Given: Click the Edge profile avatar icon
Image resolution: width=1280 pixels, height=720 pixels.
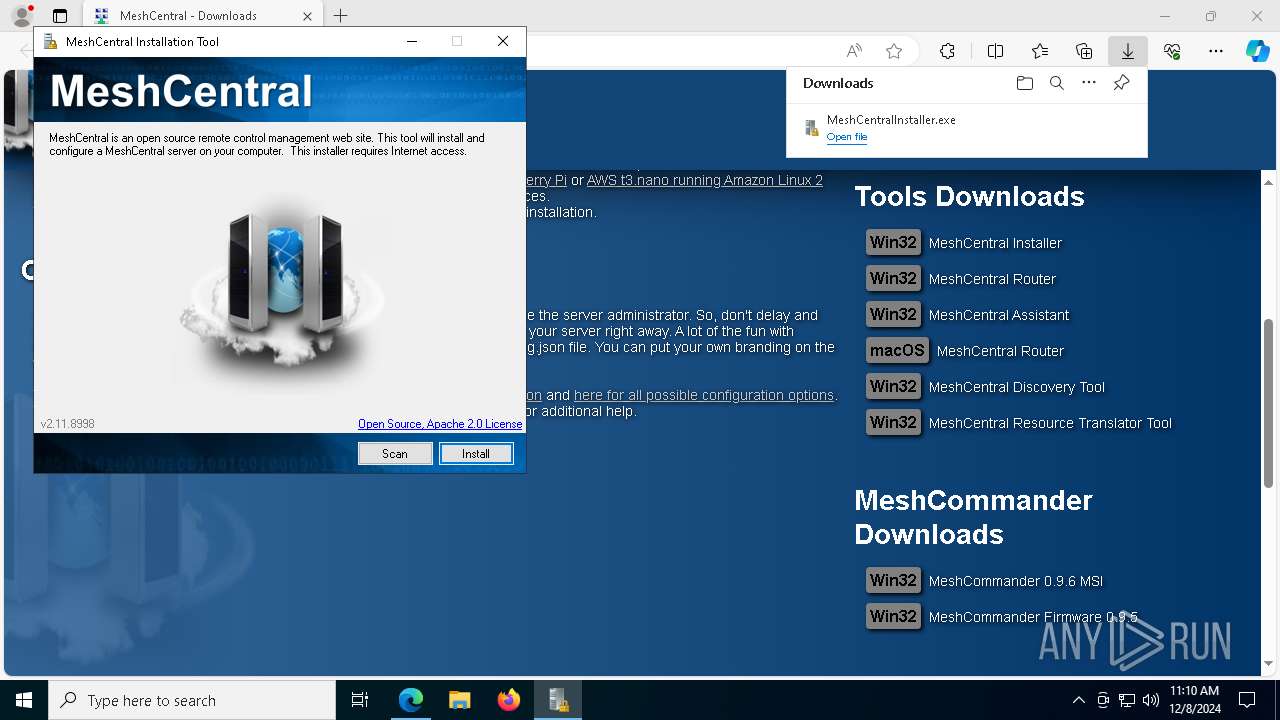Looking at the screenshot, I should pos(22,16).
